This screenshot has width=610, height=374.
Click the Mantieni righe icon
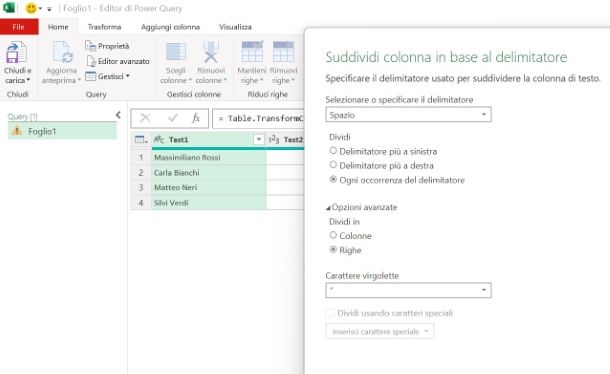coord(252,51)
